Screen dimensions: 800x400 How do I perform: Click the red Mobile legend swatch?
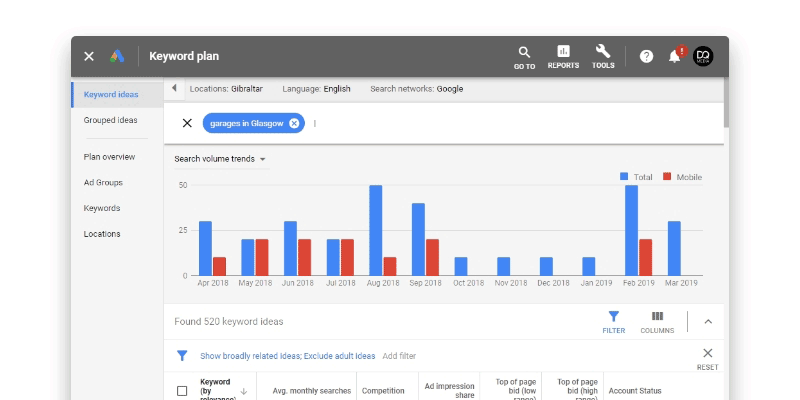coord(667,177)
